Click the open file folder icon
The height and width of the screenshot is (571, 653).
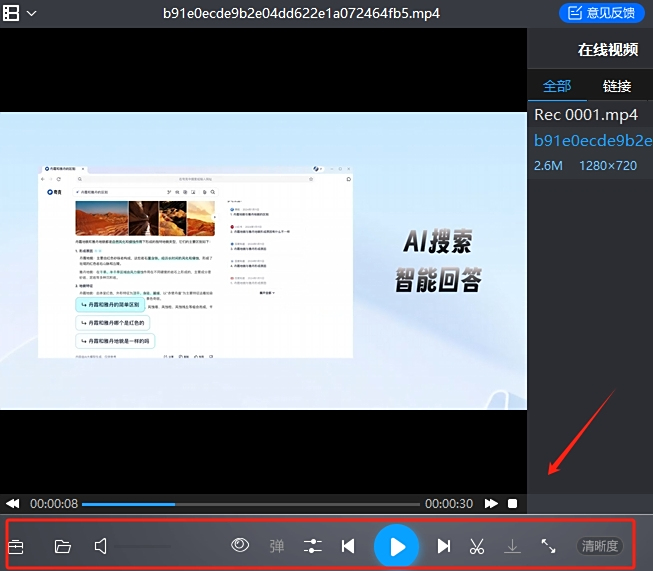(x=63, y=546)
